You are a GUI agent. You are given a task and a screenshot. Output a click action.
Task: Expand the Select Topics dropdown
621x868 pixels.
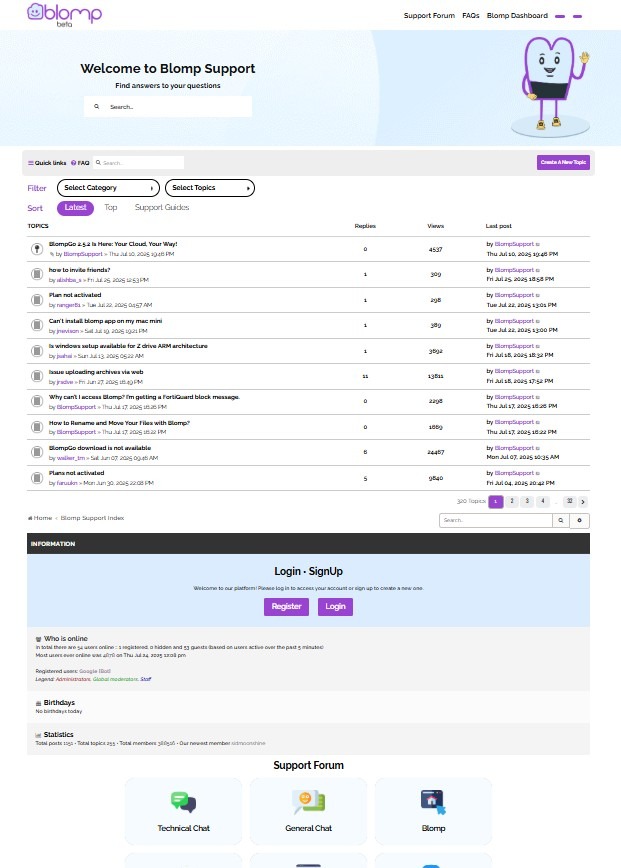coord(210,188)
